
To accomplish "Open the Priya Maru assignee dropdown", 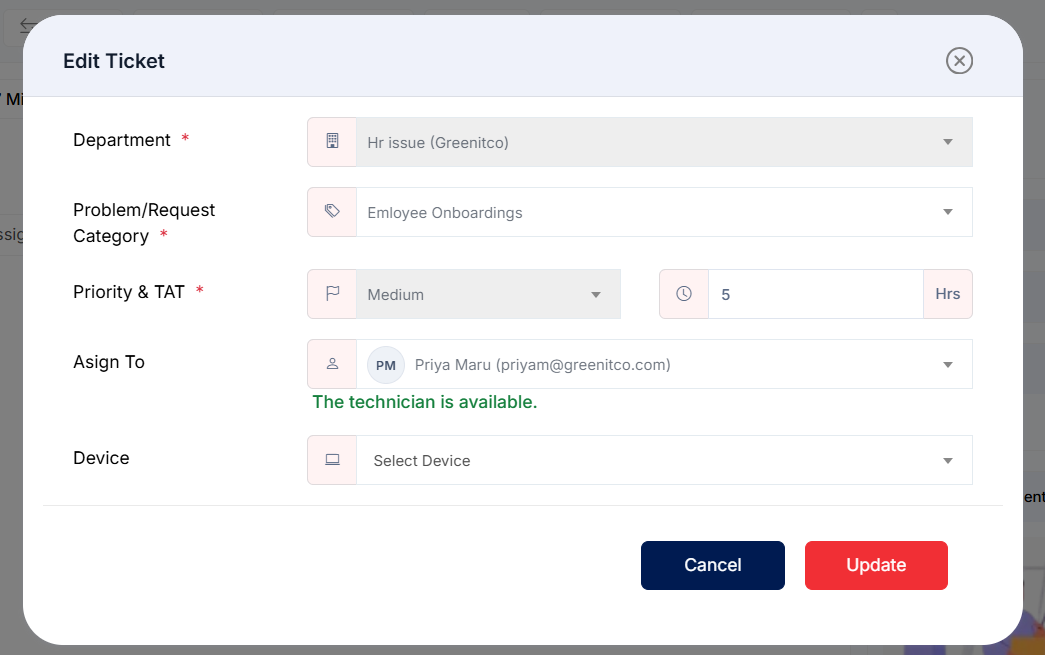I will pyautogui.click(x=664, y=364).
